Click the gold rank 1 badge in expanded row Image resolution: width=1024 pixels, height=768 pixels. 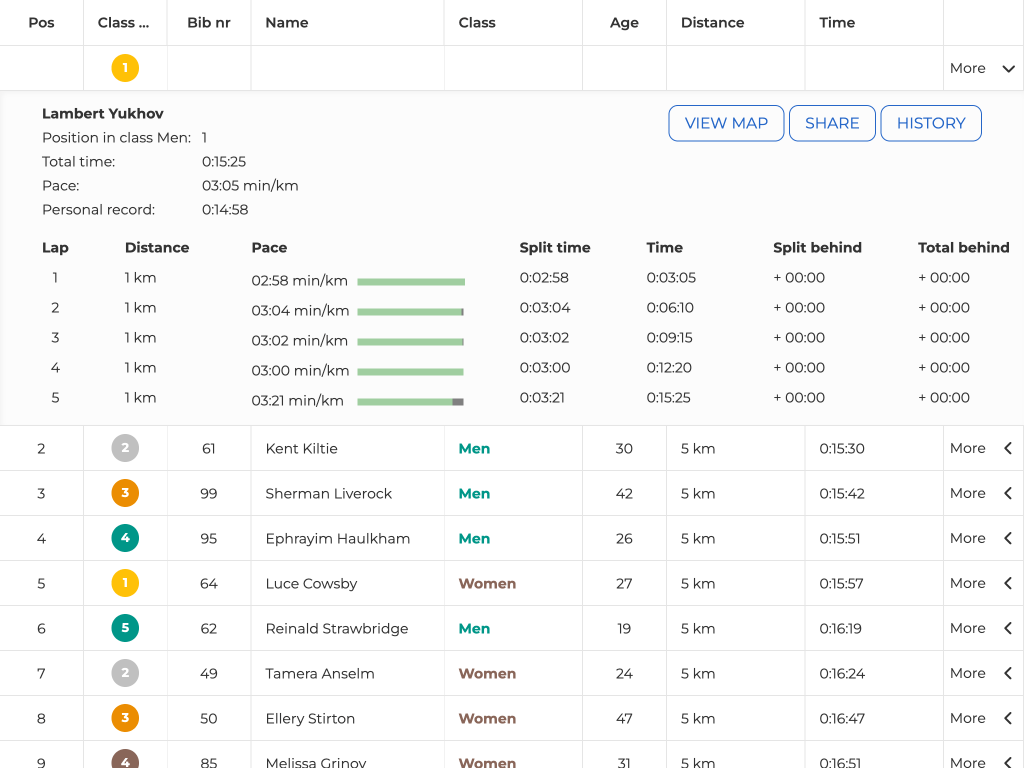pos(125,68)
